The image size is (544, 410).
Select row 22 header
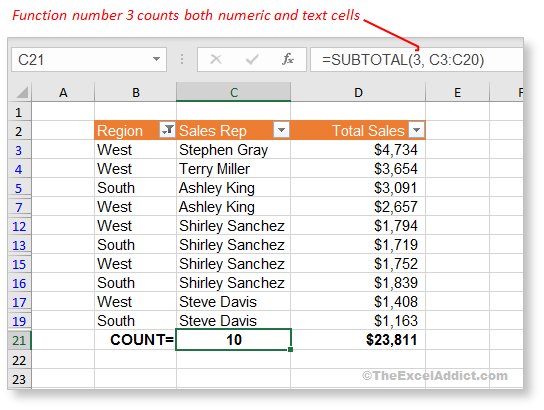19,360
